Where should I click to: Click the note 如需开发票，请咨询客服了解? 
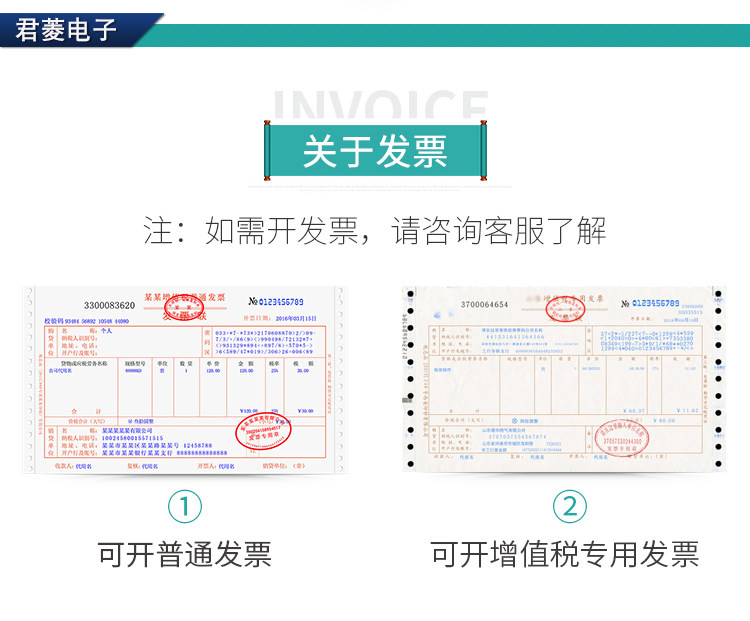coord(375,231)
